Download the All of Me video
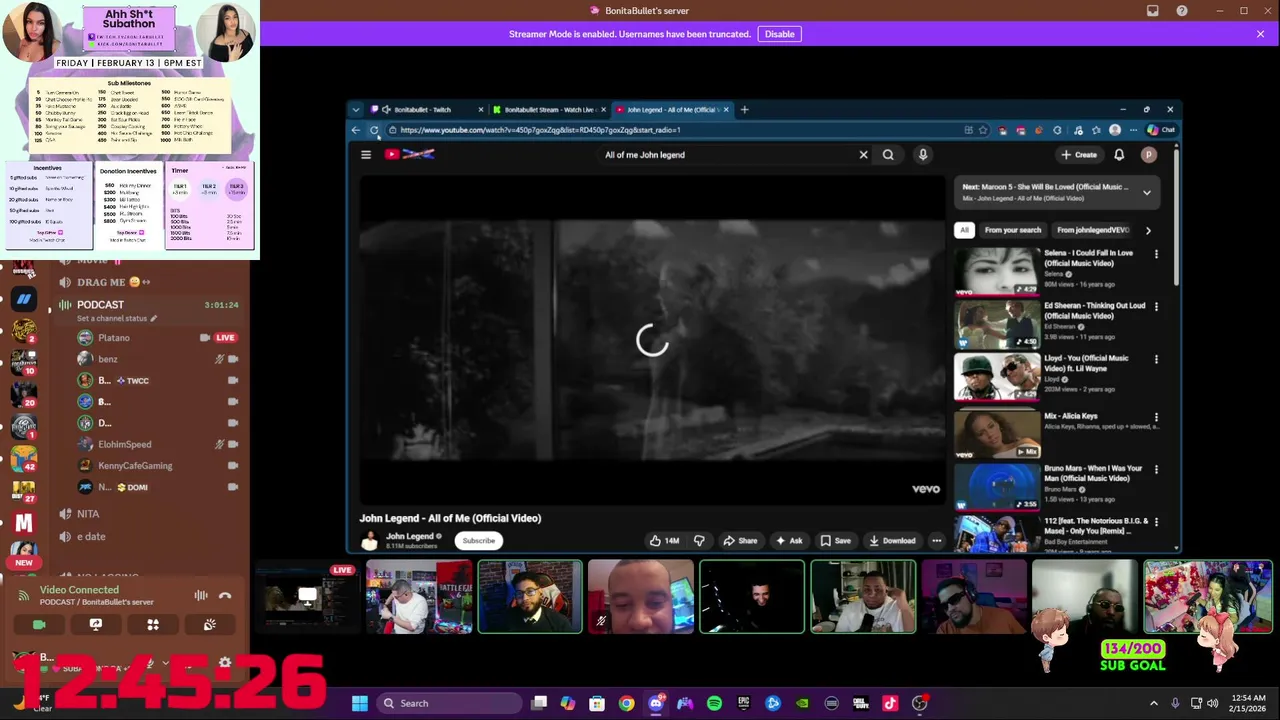1280x720 pixels. pyautogui.click(x=892, y=541)
